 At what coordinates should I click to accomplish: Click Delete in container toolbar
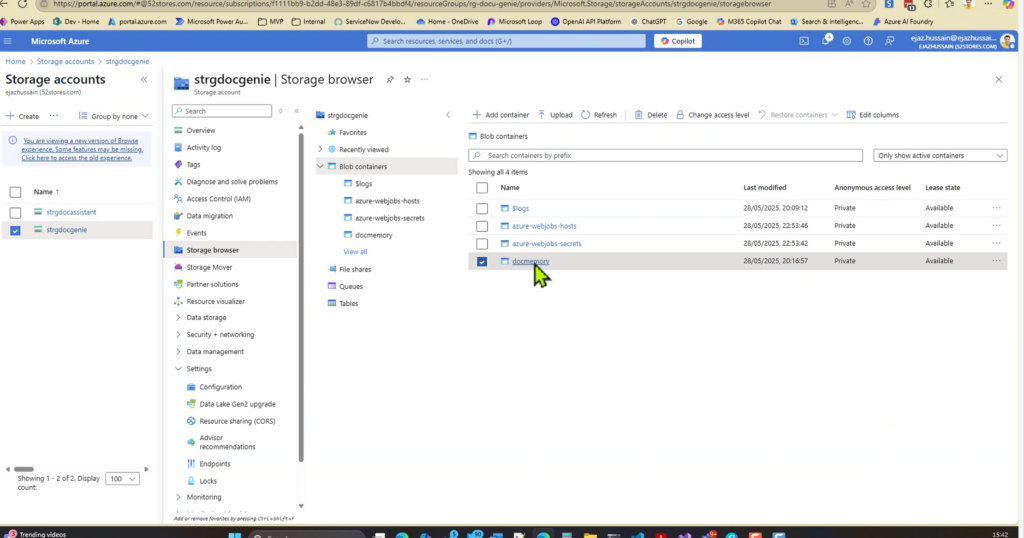[650, 115]
